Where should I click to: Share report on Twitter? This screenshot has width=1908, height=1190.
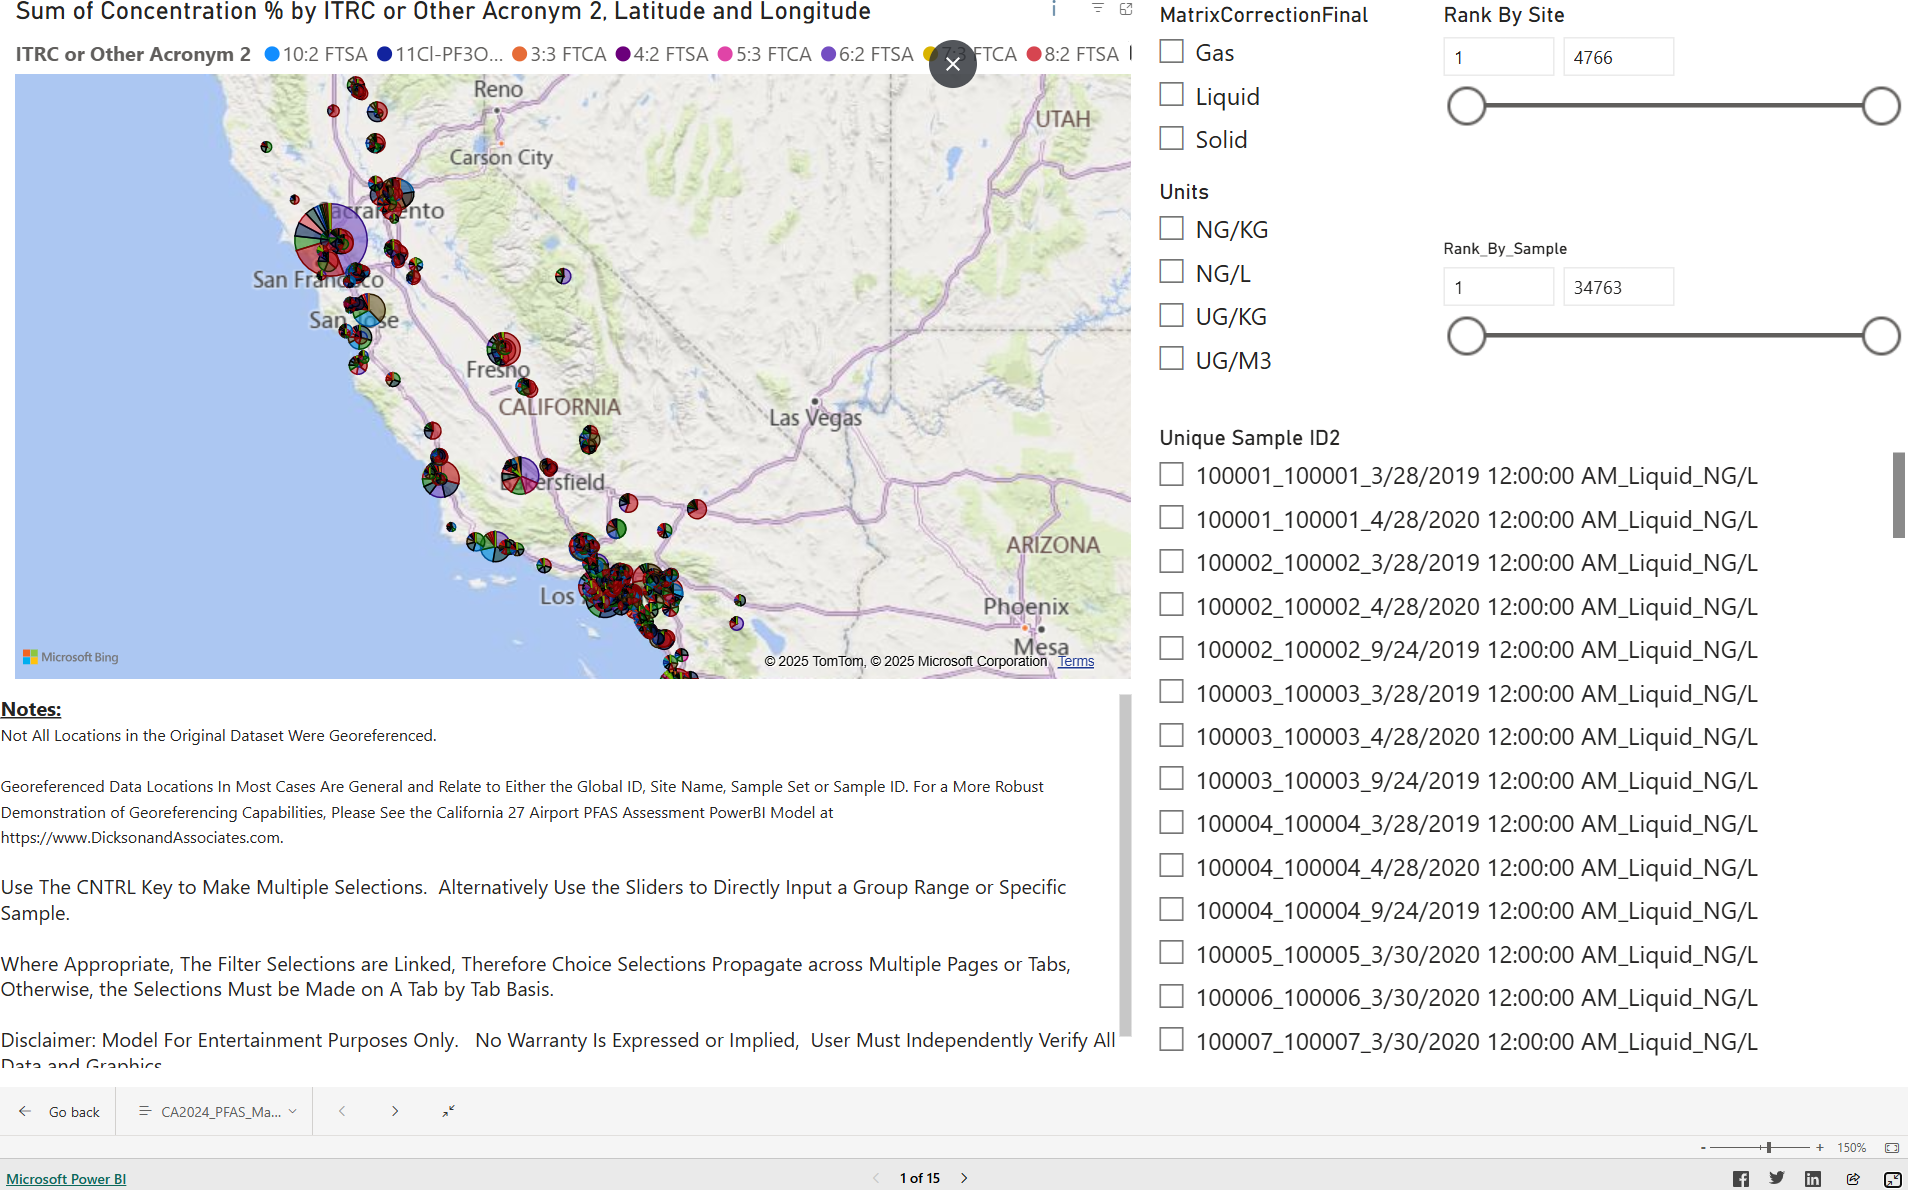point(1776,1179)
